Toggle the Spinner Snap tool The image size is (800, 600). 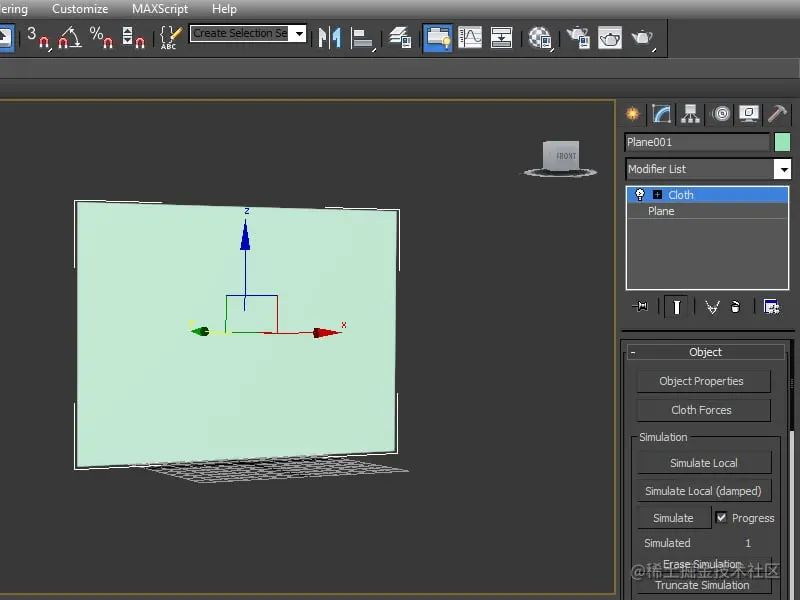pos(133,38)
